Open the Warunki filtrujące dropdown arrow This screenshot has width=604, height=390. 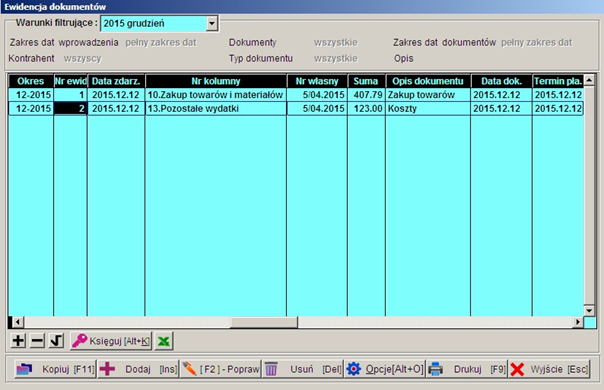(211, 24)
